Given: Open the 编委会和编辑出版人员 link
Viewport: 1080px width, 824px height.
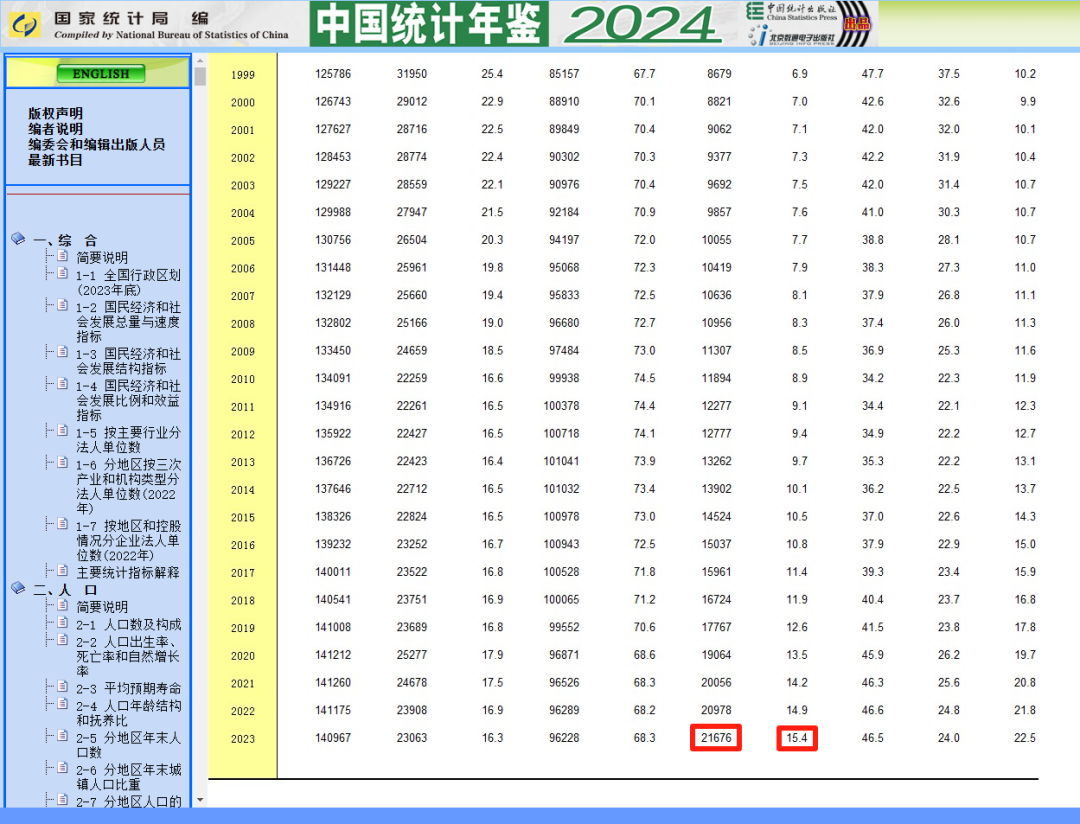Looking at the screenshot, I should click(96, 145).
